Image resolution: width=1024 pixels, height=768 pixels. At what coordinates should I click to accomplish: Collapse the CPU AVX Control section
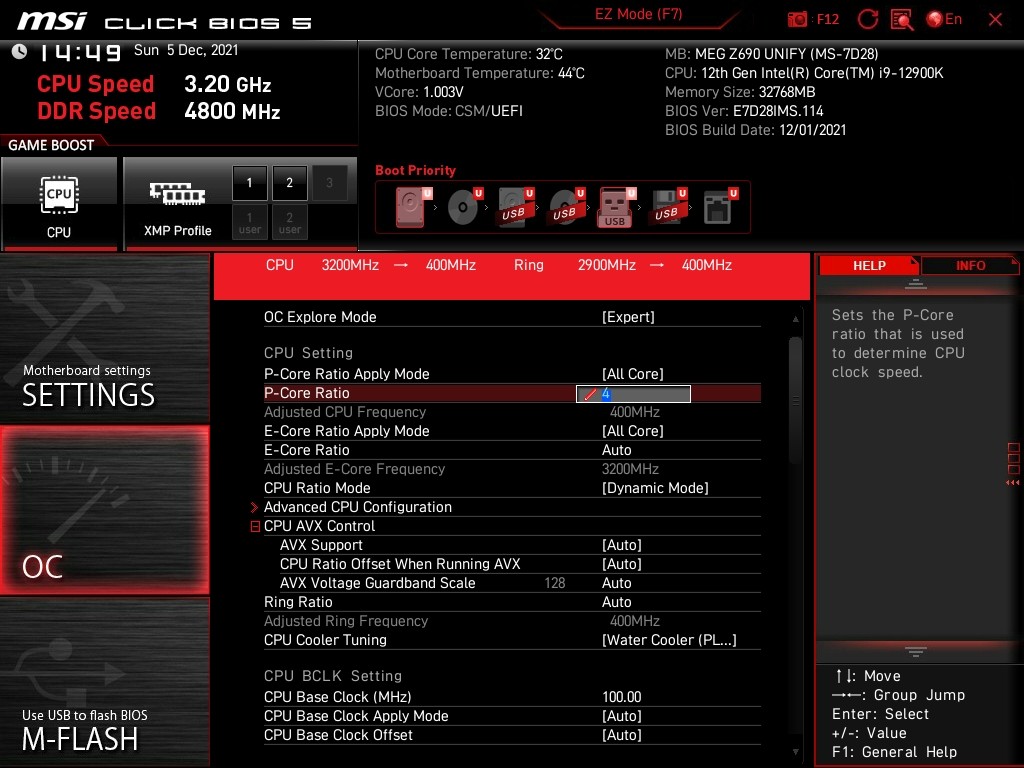pyautogui.click(x=255, y=526)
